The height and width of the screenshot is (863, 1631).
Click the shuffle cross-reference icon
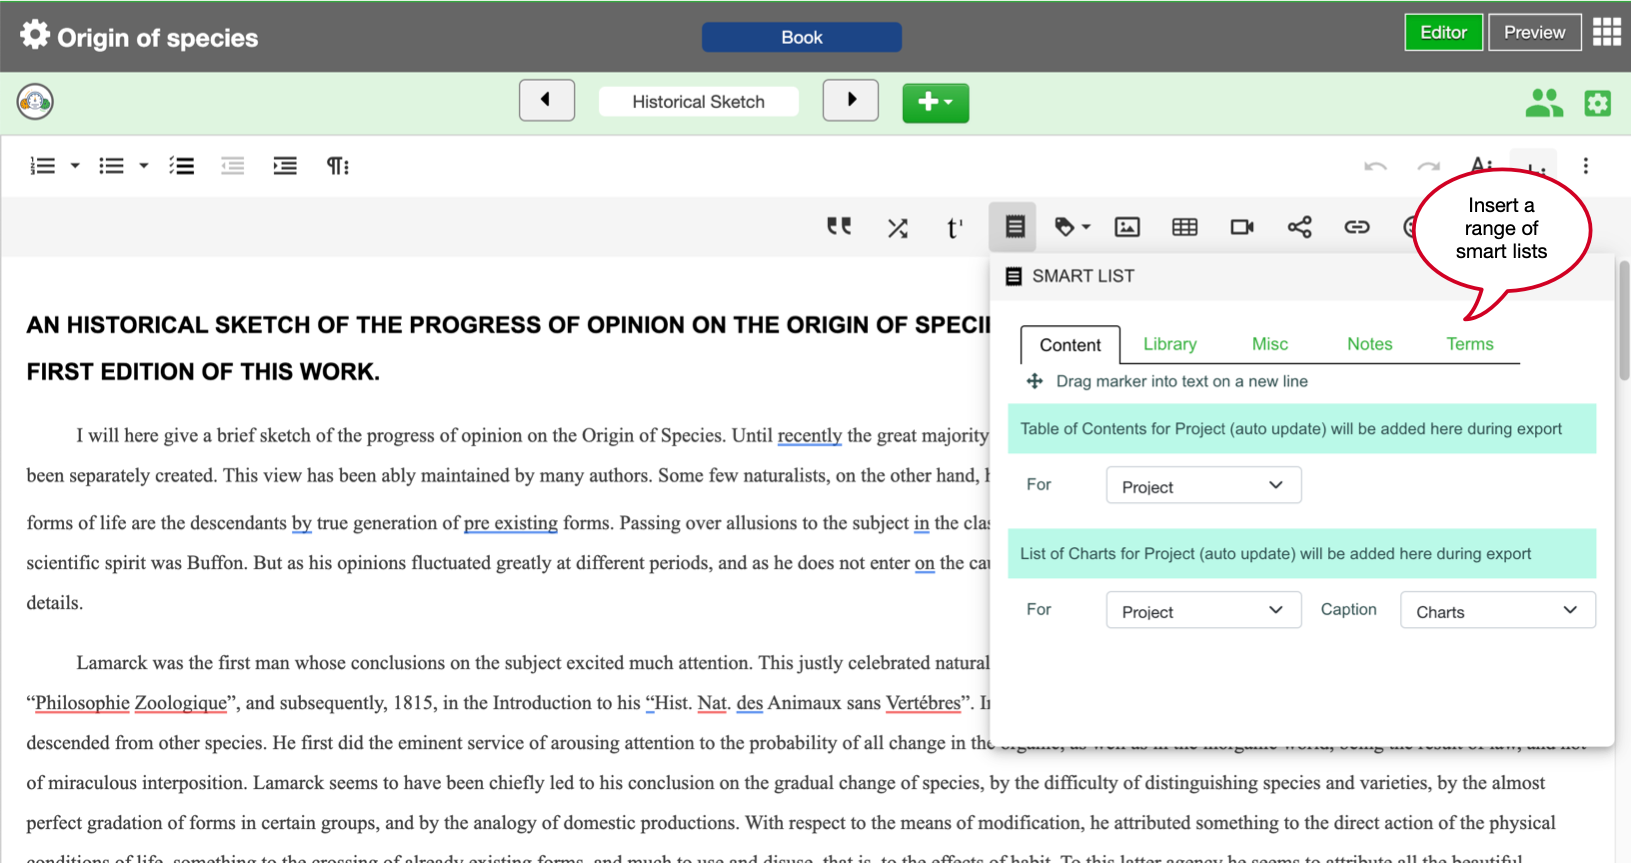tap(897, 228)
